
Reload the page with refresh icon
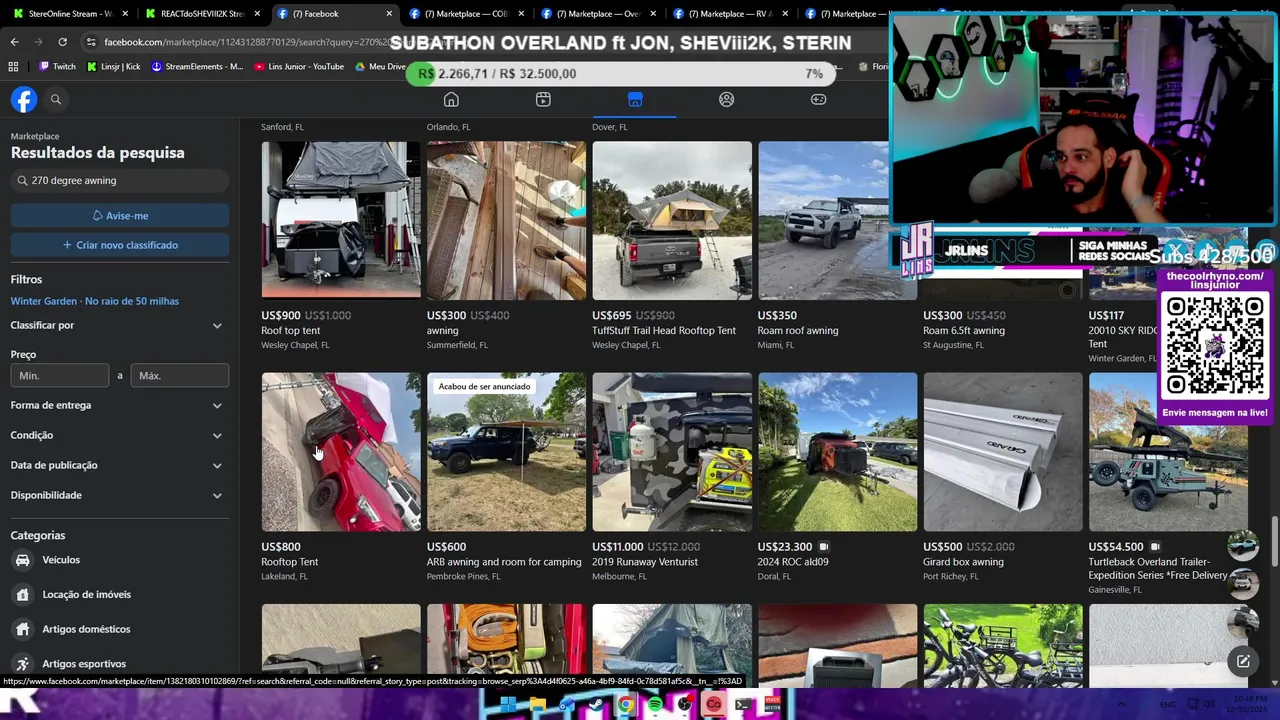(62, 42)
